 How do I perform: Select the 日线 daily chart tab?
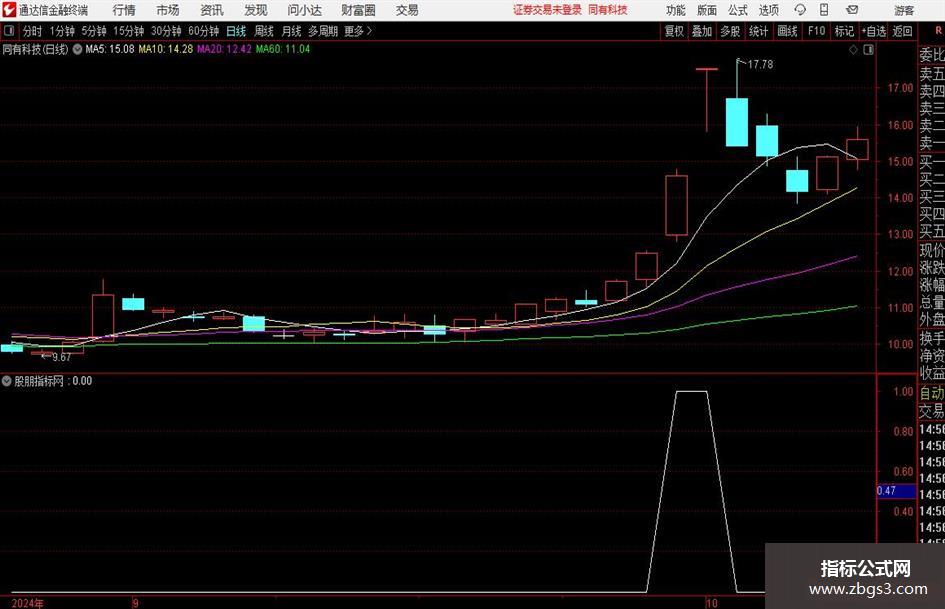(236, 31)
